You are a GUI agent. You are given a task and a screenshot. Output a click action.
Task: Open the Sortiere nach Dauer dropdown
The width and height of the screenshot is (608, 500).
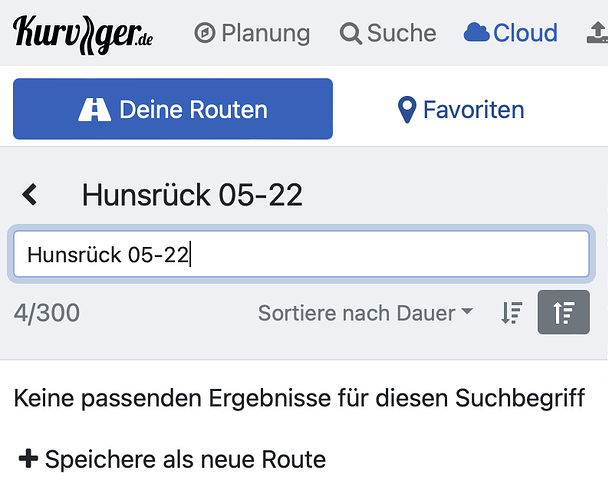tap(365, 313)
